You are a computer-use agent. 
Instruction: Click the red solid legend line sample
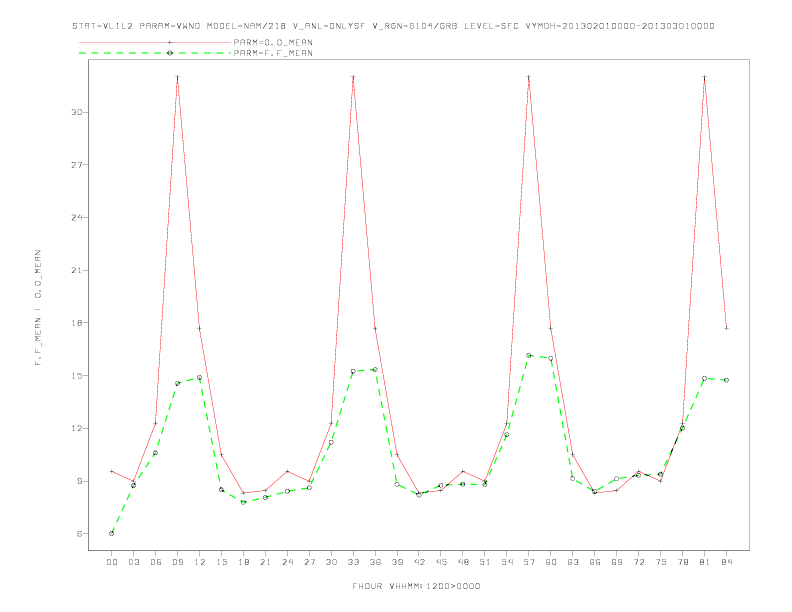[155, 42]
